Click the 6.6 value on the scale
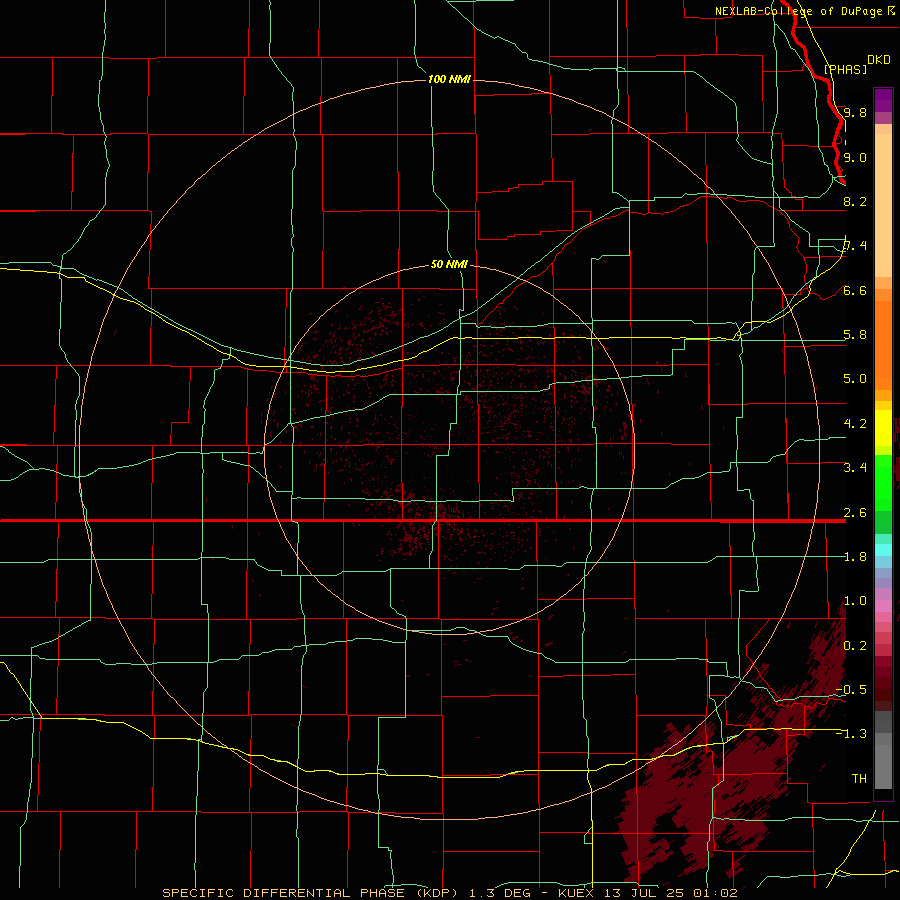 pyautogui.click(x=855, y=290)
